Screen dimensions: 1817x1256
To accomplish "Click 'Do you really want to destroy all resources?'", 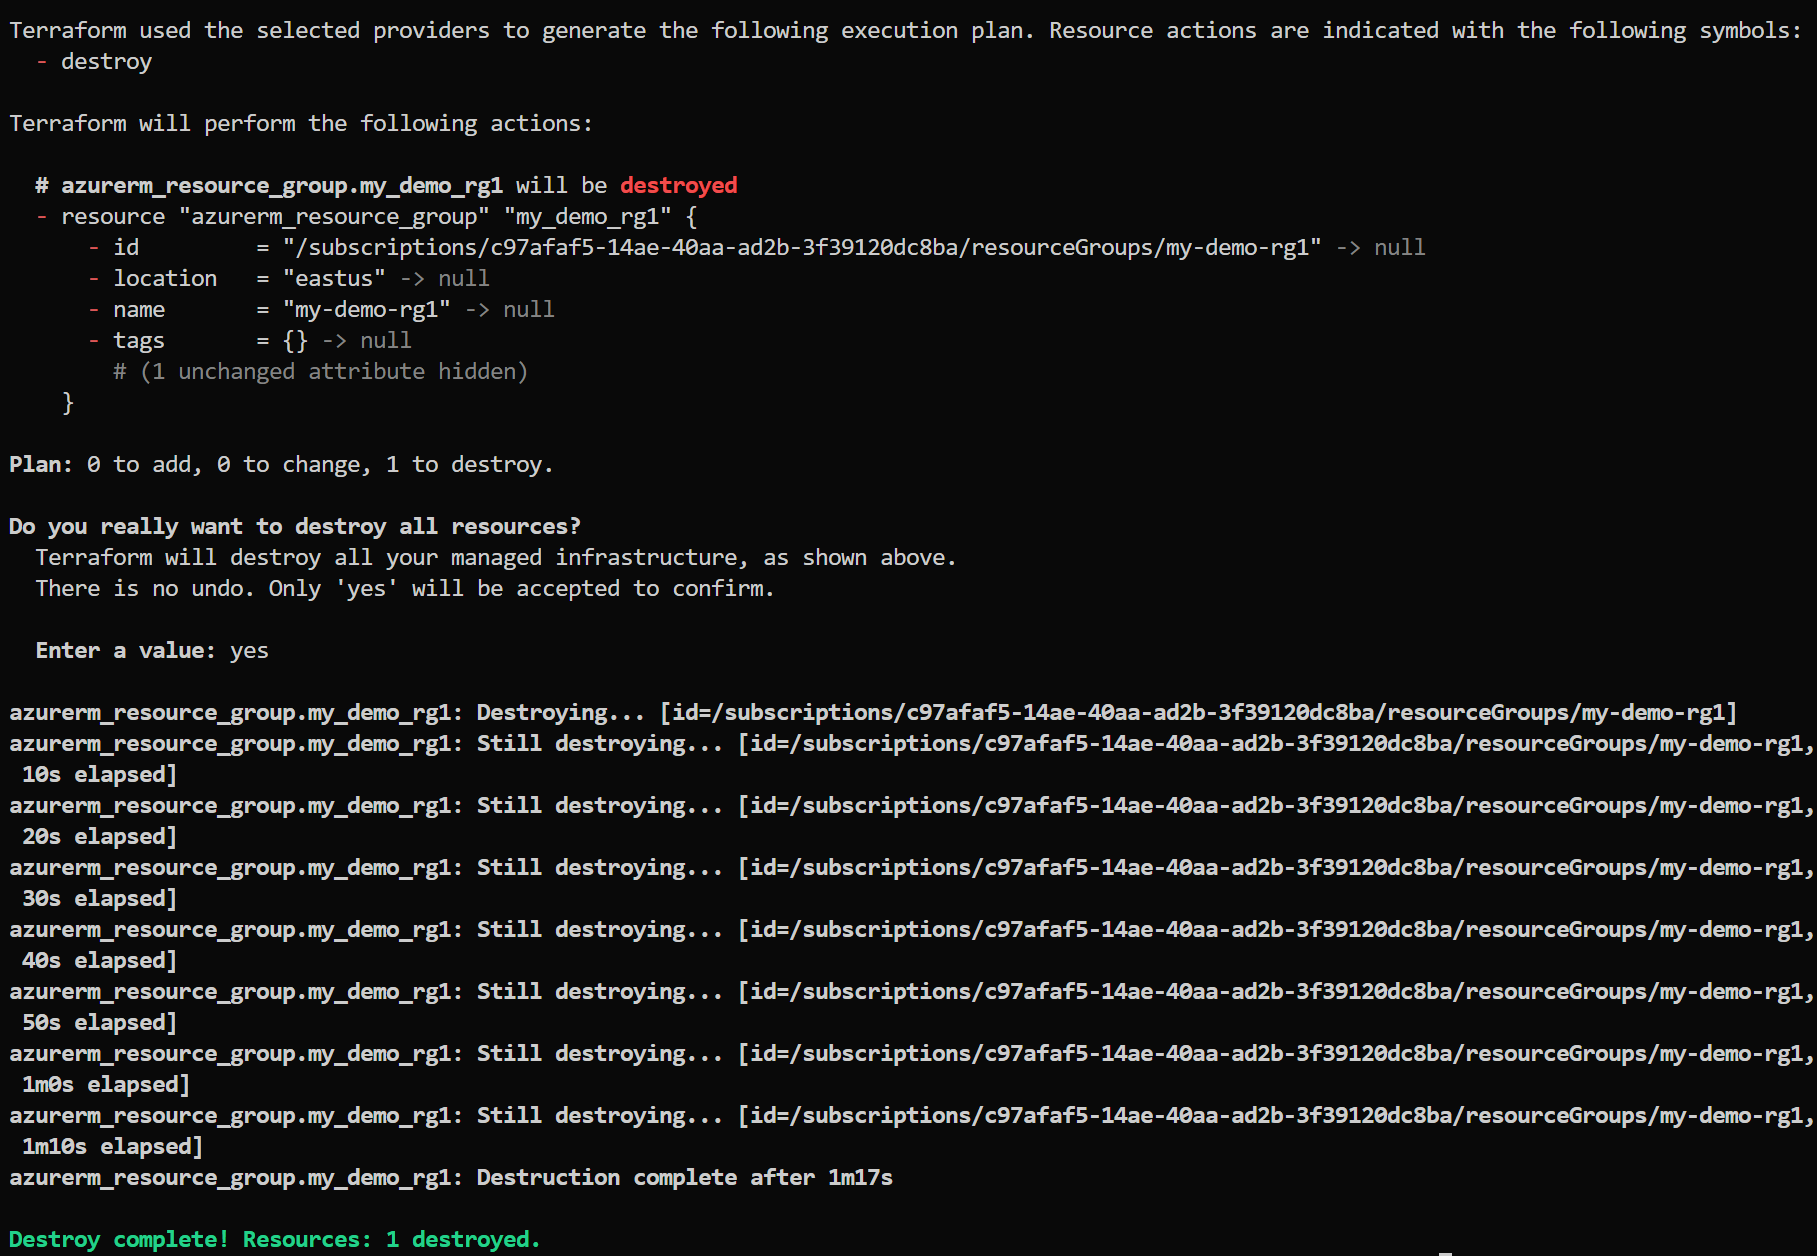I will [295, 527].
